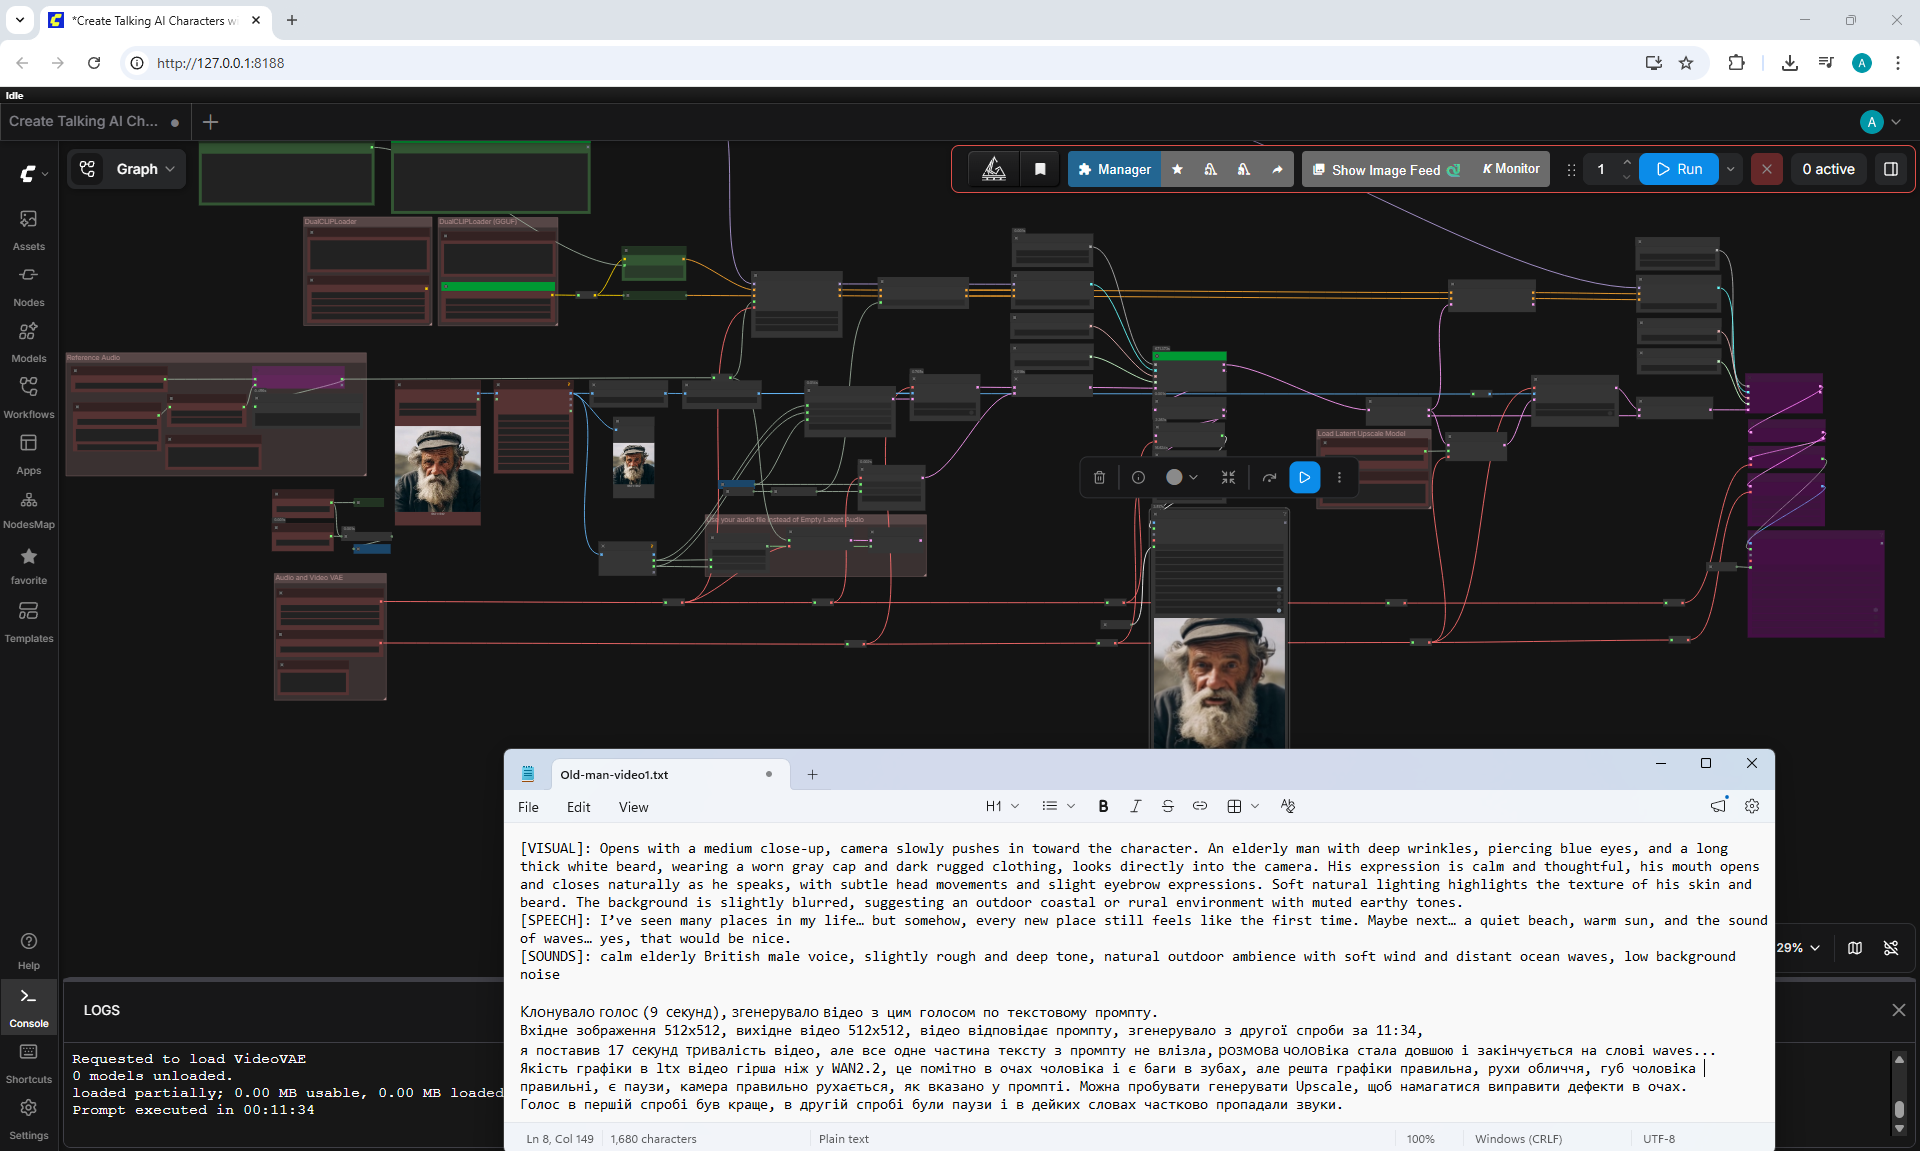1920x1151 pixels.
Task: Click the Manager button
Action: coord(1114,169)
